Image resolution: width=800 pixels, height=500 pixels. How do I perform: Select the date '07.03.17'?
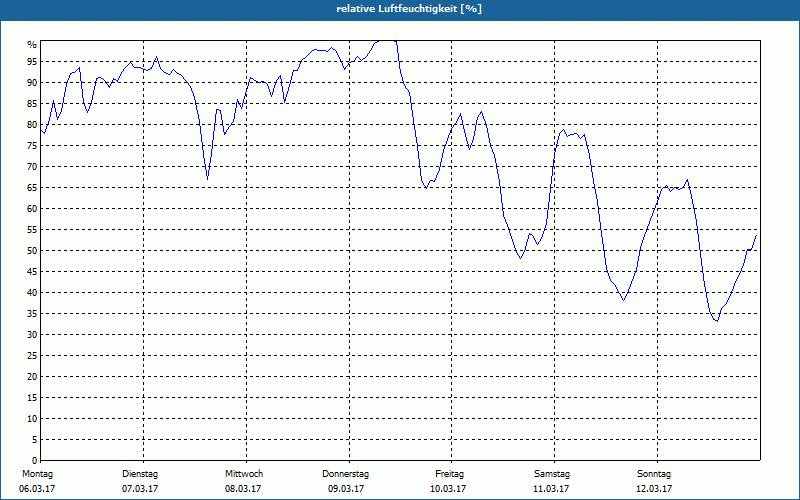click(140, 489)
